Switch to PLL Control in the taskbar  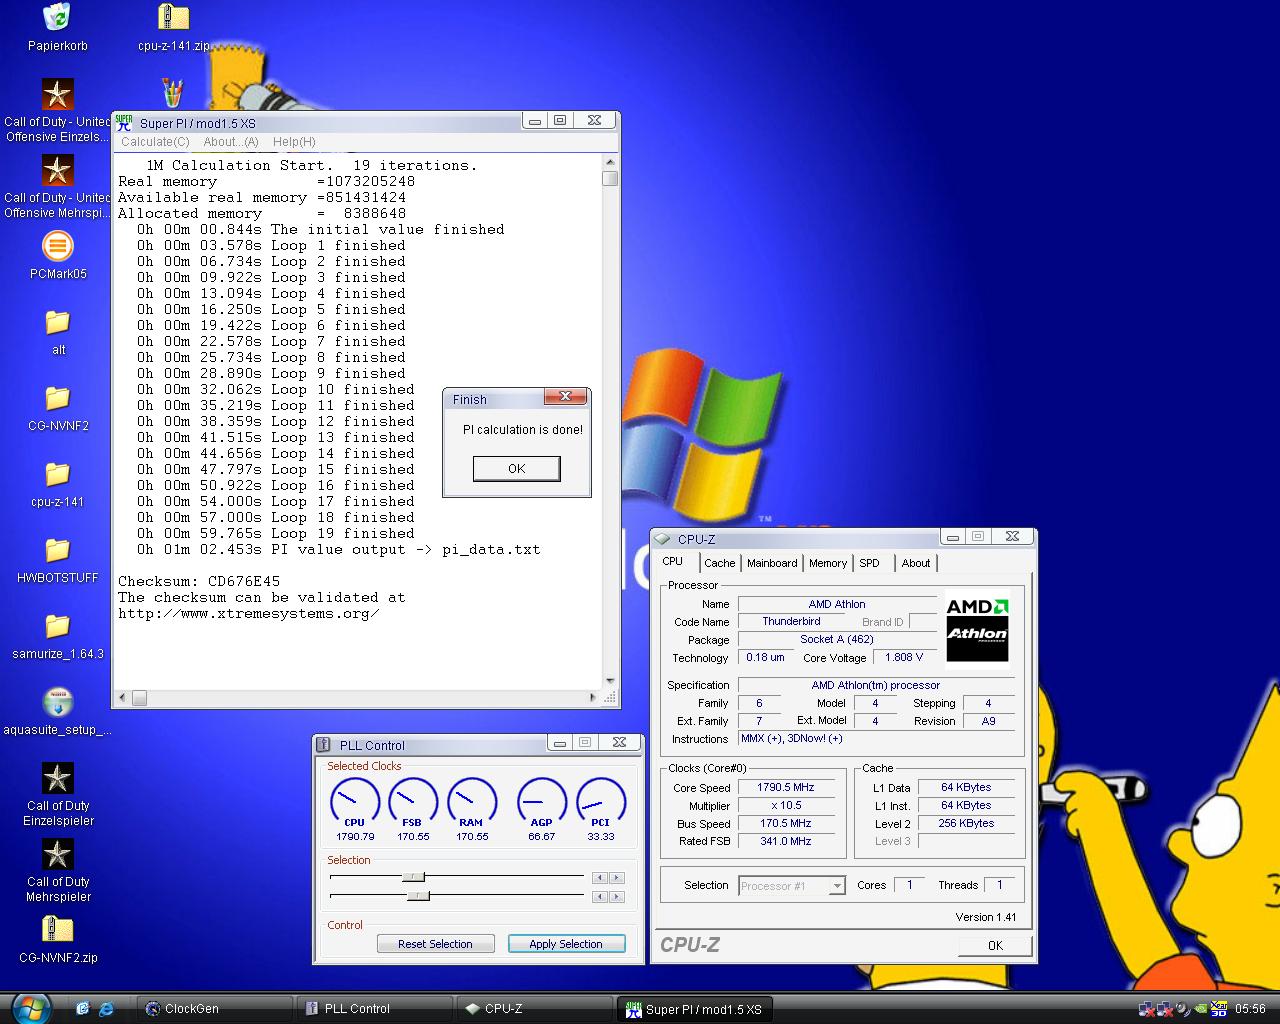click(374, 1009)
